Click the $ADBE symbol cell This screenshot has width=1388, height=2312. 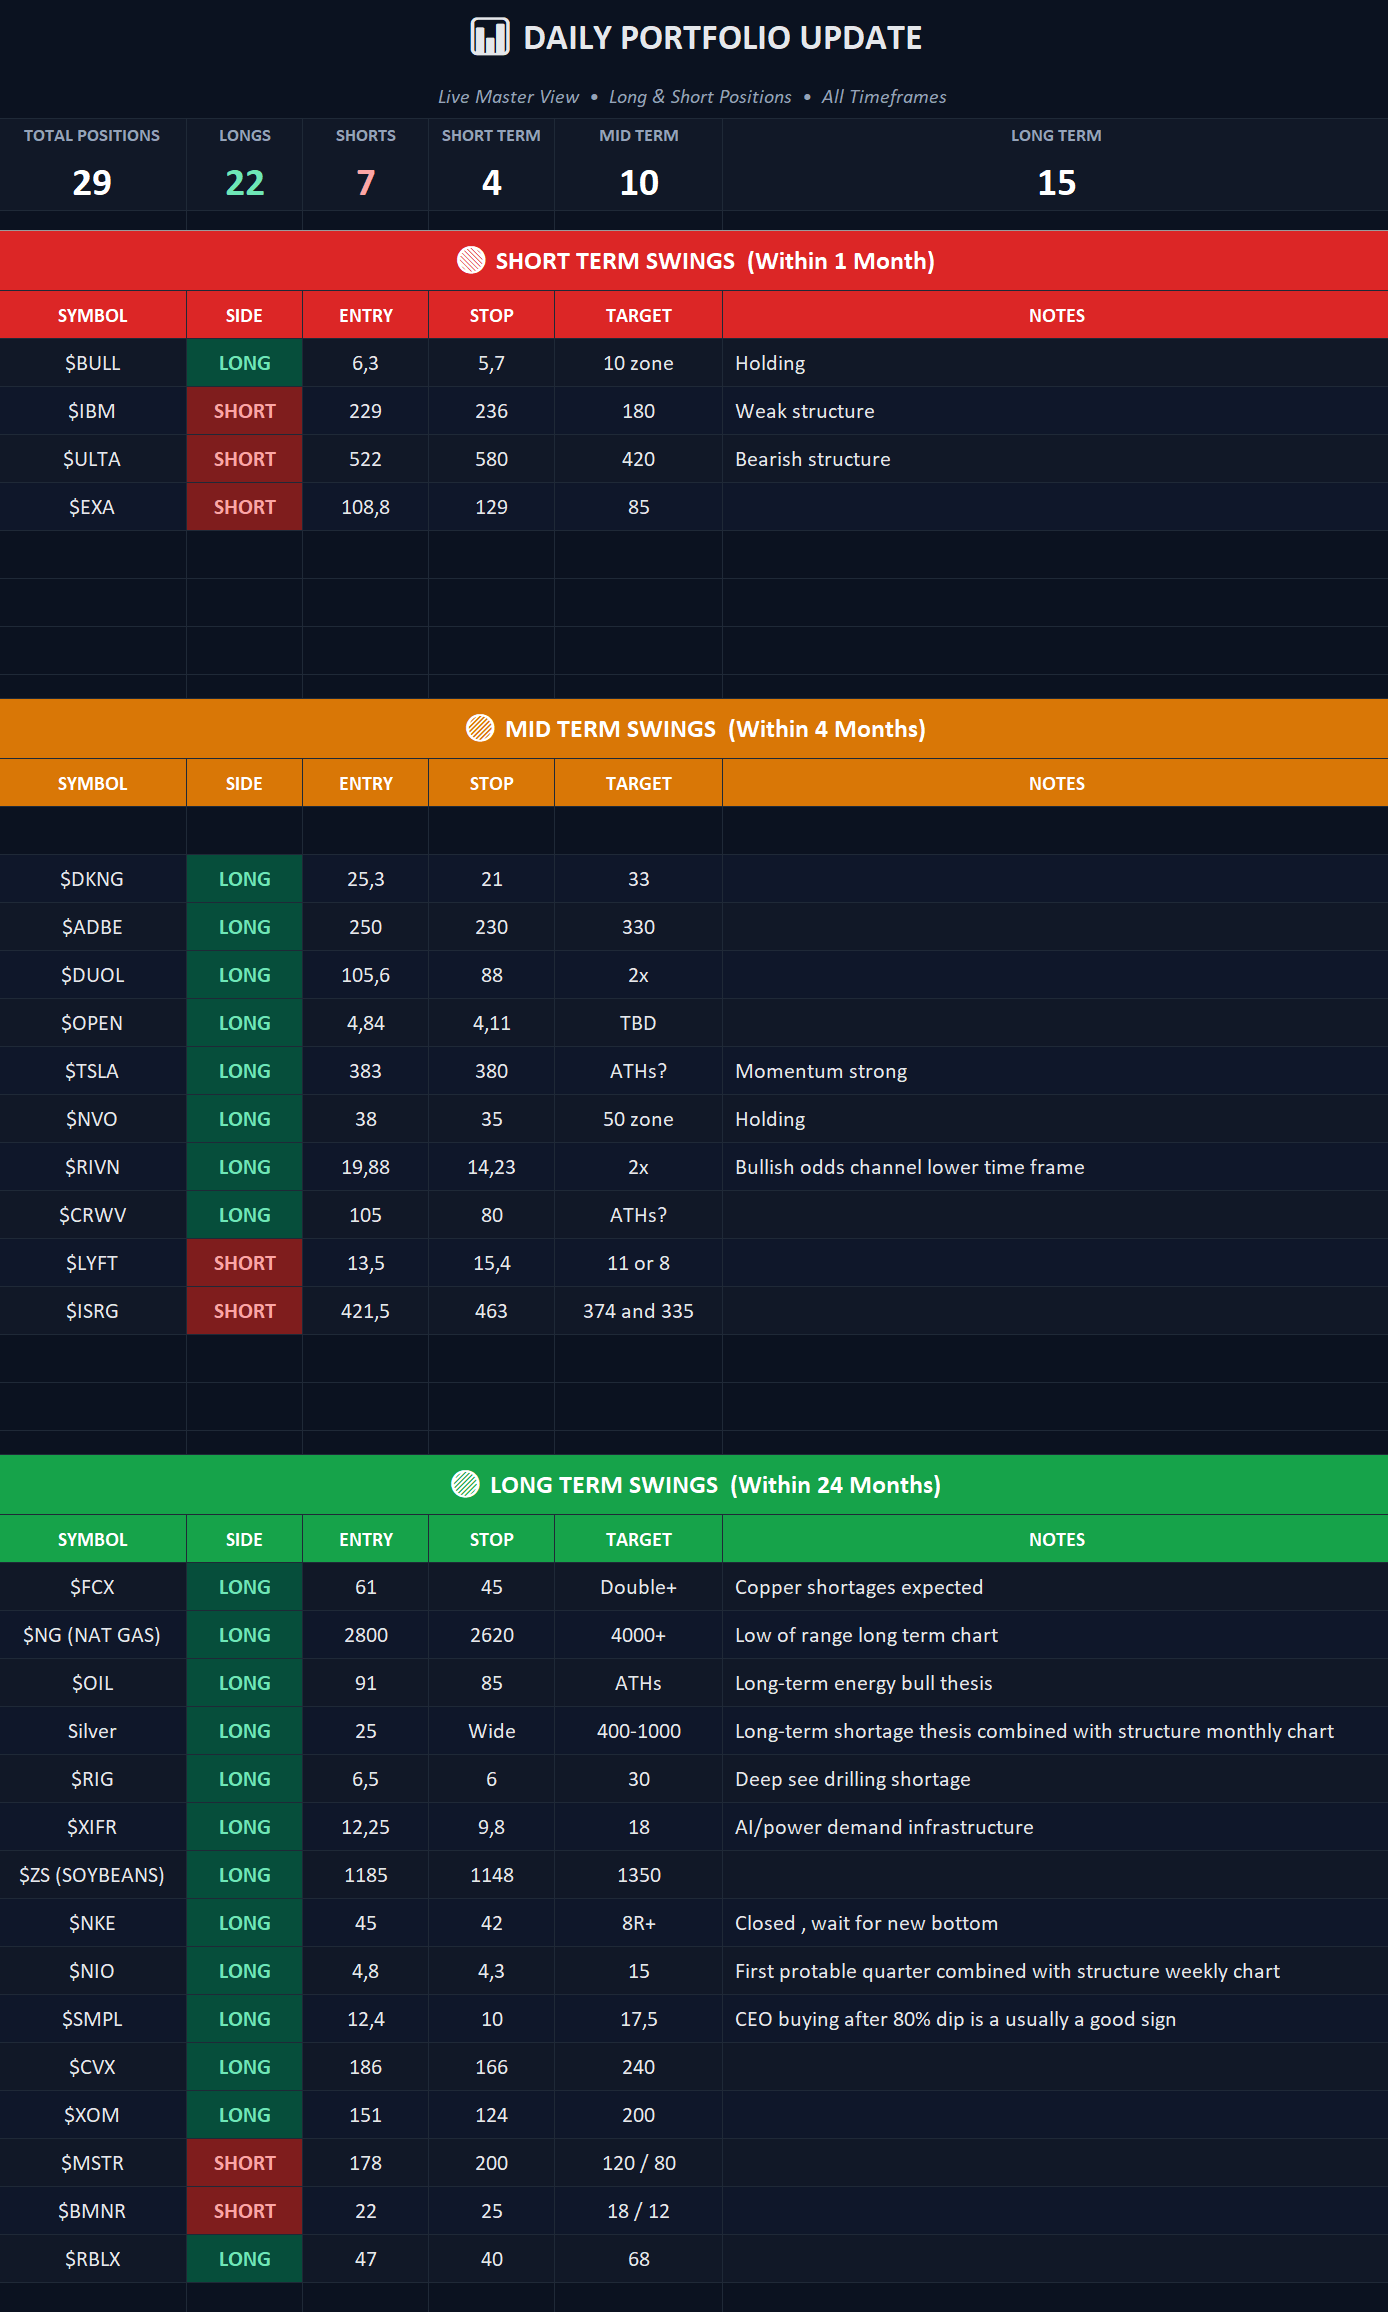tap(93, 927)
